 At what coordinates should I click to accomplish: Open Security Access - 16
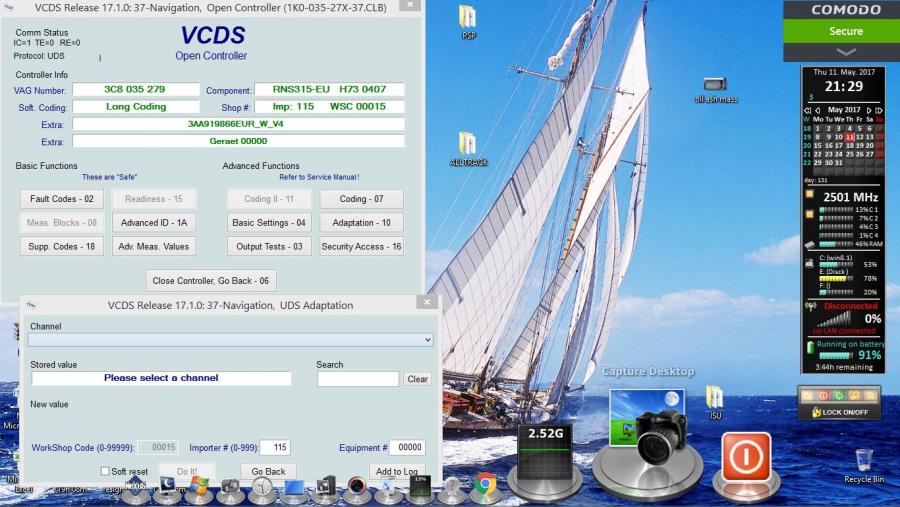click(x=361, y=246)
